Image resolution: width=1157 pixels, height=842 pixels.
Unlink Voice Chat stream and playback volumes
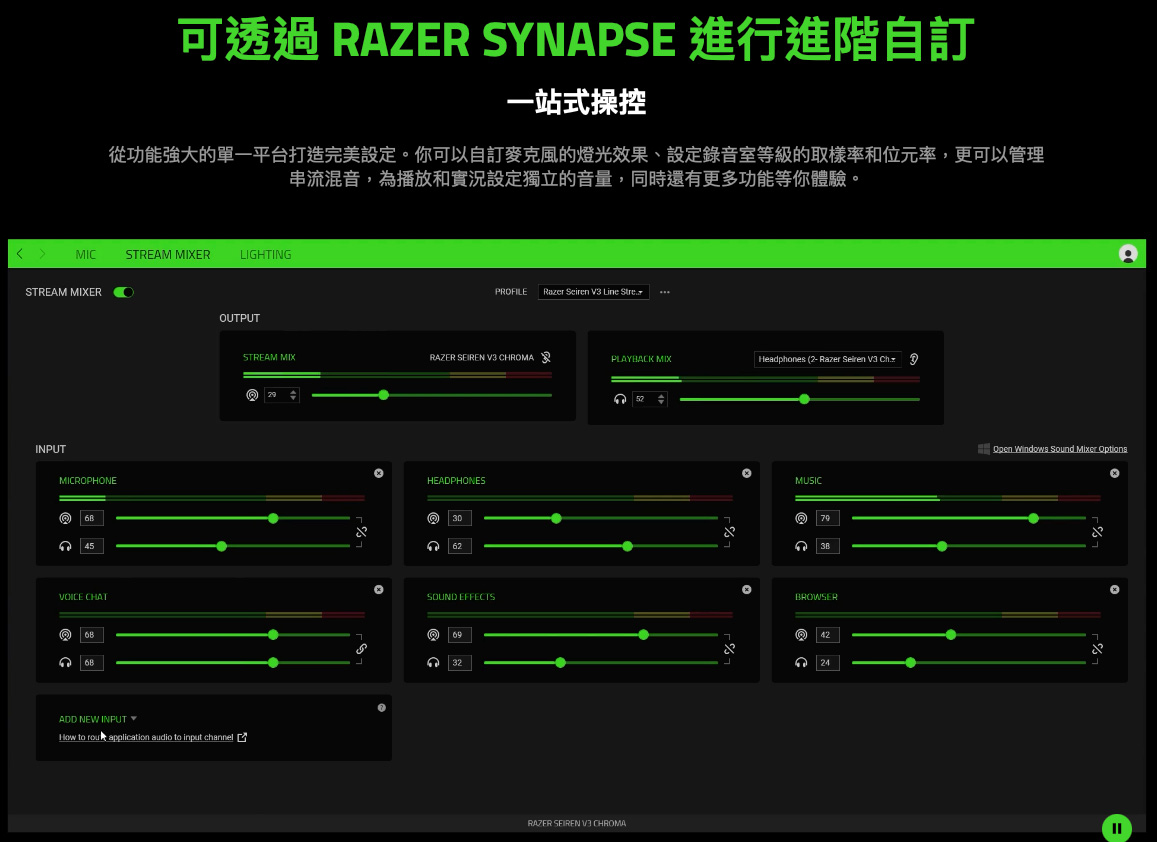pyautogui.click(x=362, y=649)
